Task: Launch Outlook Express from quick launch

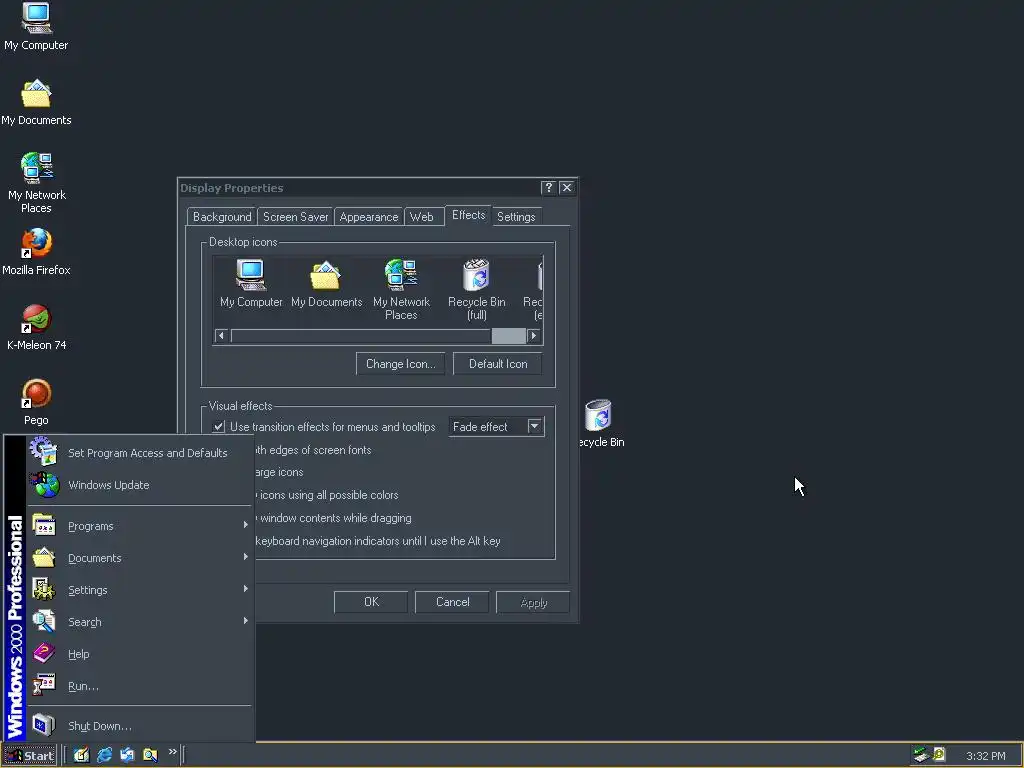Action: pos(127,755)
